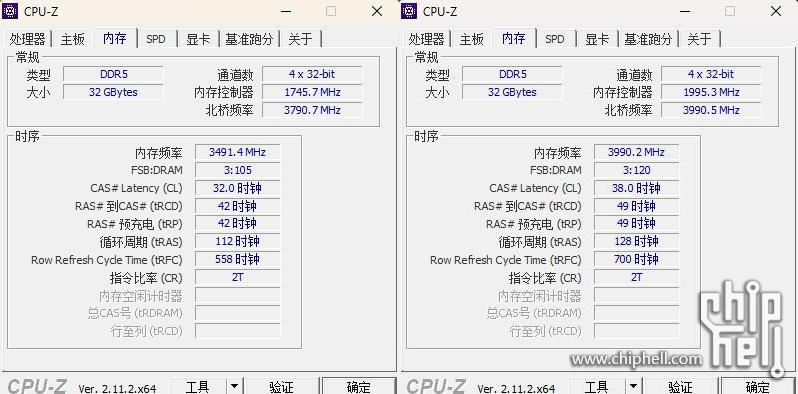
Task: Close the left CPU-Z window
Action: 377,11
